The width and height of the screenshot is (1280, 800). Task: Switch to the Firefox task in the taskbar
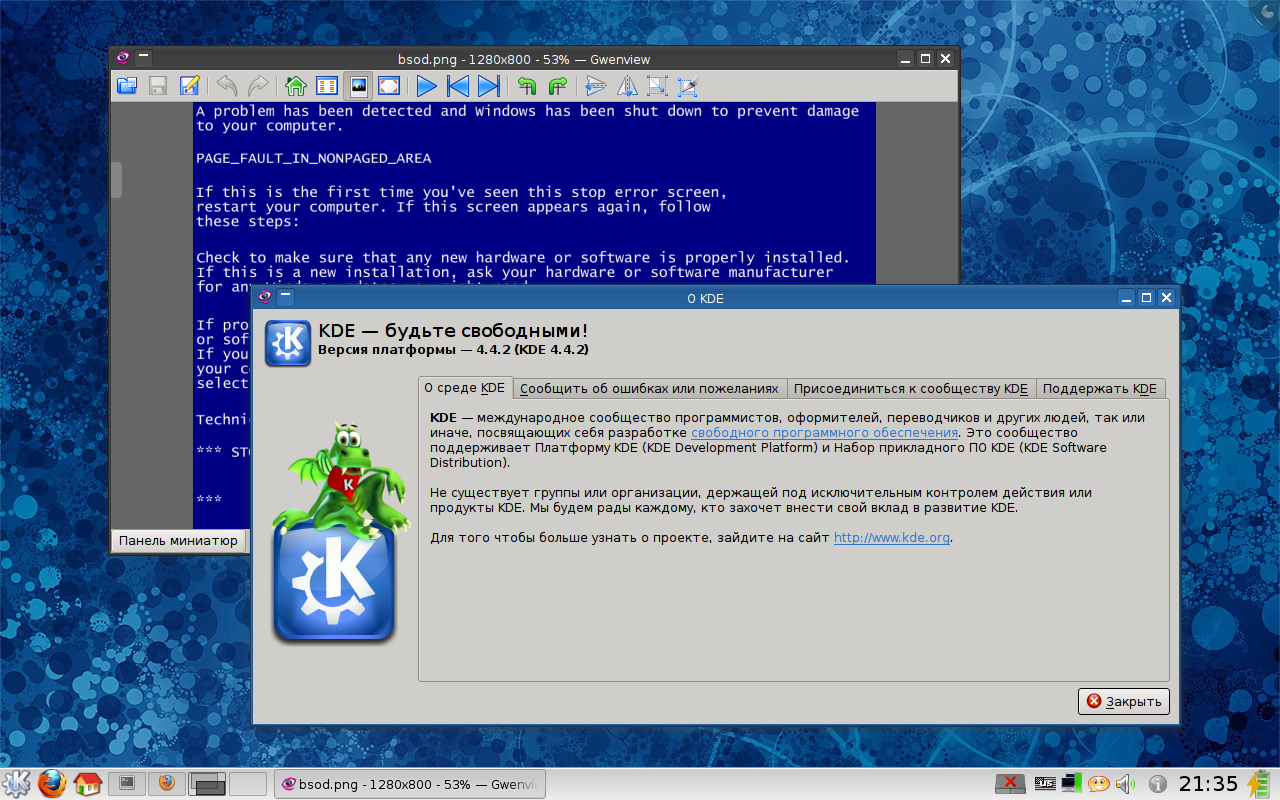pyautogui.click(x=167, y=783)
